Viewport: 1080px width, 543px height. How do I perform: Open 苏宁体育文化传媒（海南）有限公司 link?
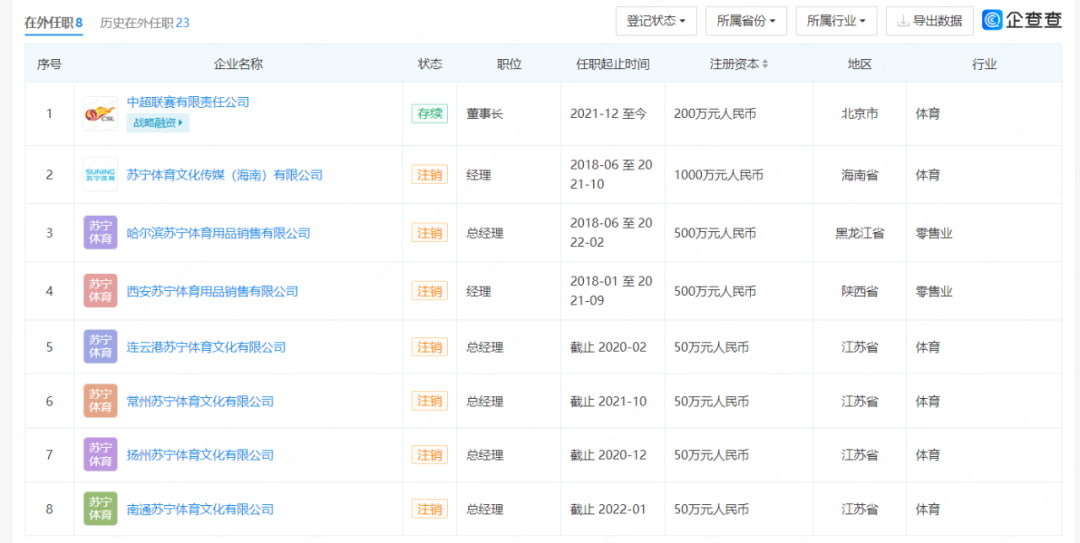point(225,175)
